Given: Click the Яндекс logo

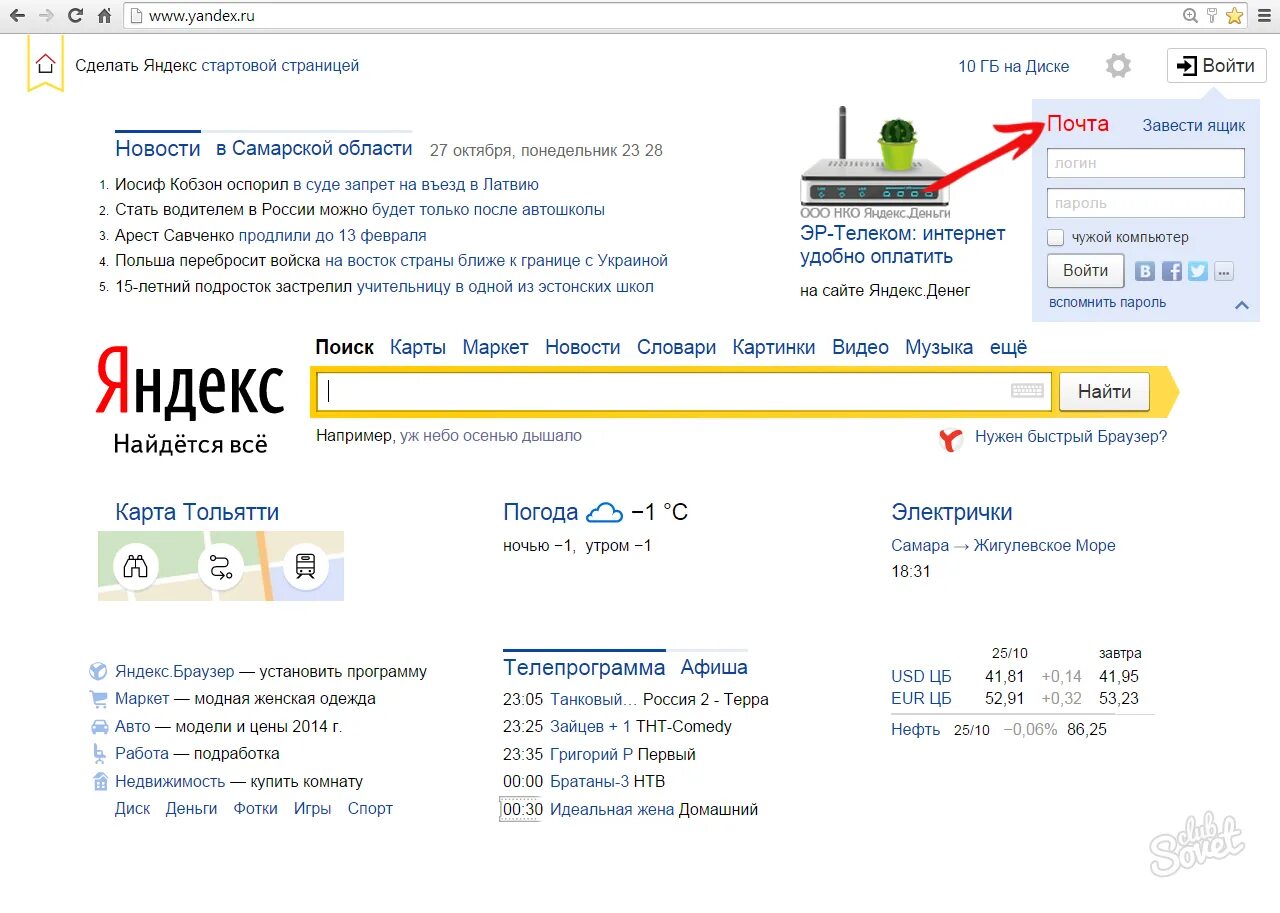Looking at the screenshot, I should [x=190, y=383].
